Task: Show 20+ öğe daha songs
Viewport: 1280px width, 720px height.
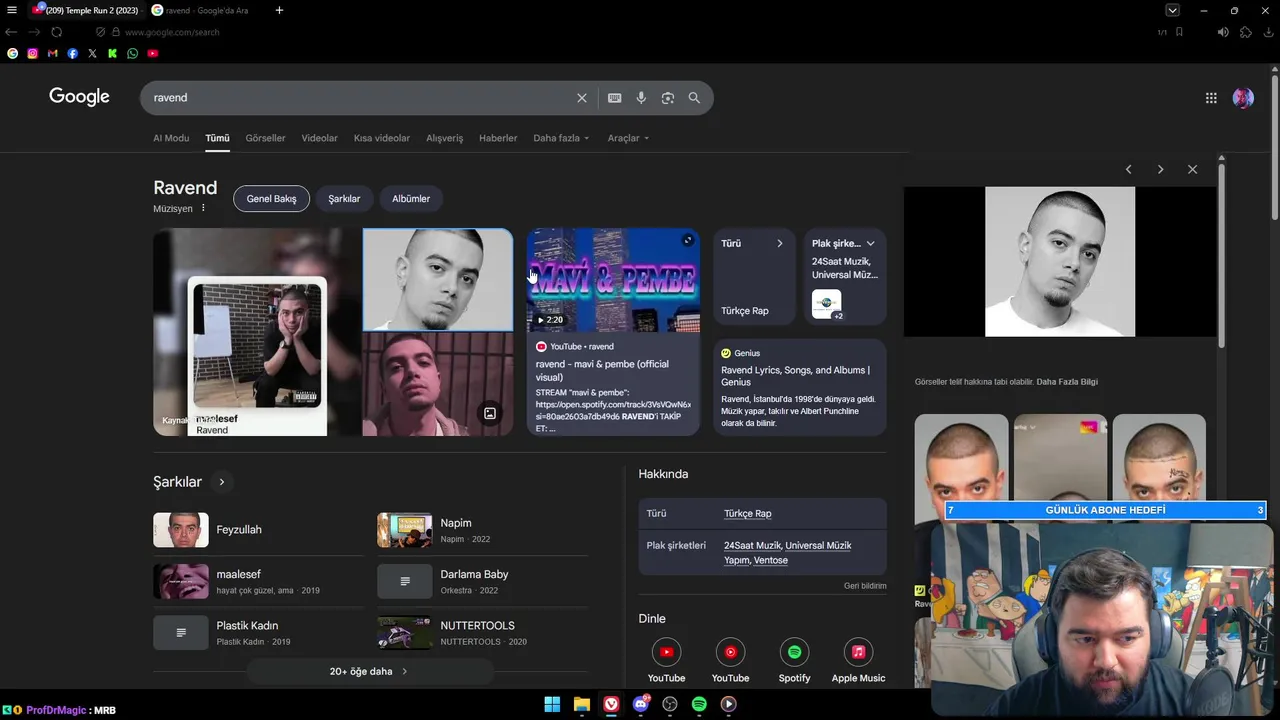Action: pyautogui.click(x=368, y=671)
